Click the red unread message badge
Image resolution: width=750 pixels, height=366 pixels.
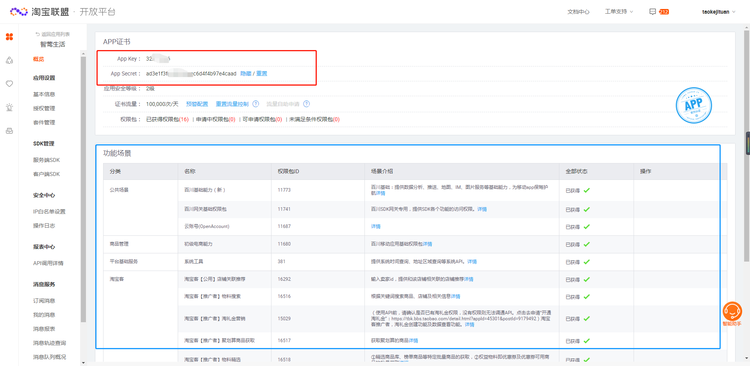coord(664,12)
